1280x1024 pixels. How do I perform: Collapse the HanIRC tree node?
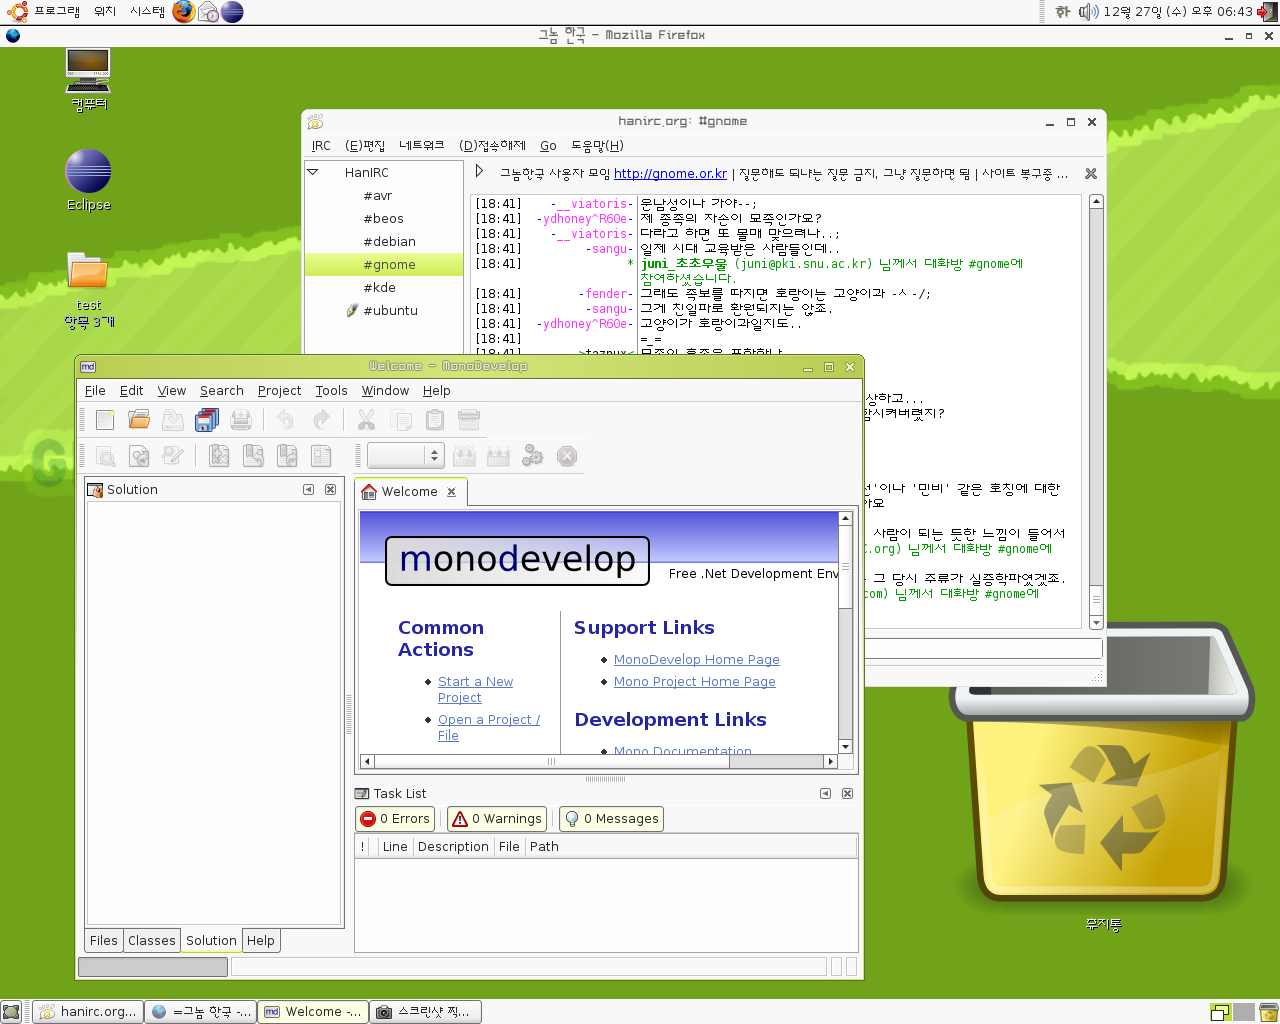(x=313, y=172)
